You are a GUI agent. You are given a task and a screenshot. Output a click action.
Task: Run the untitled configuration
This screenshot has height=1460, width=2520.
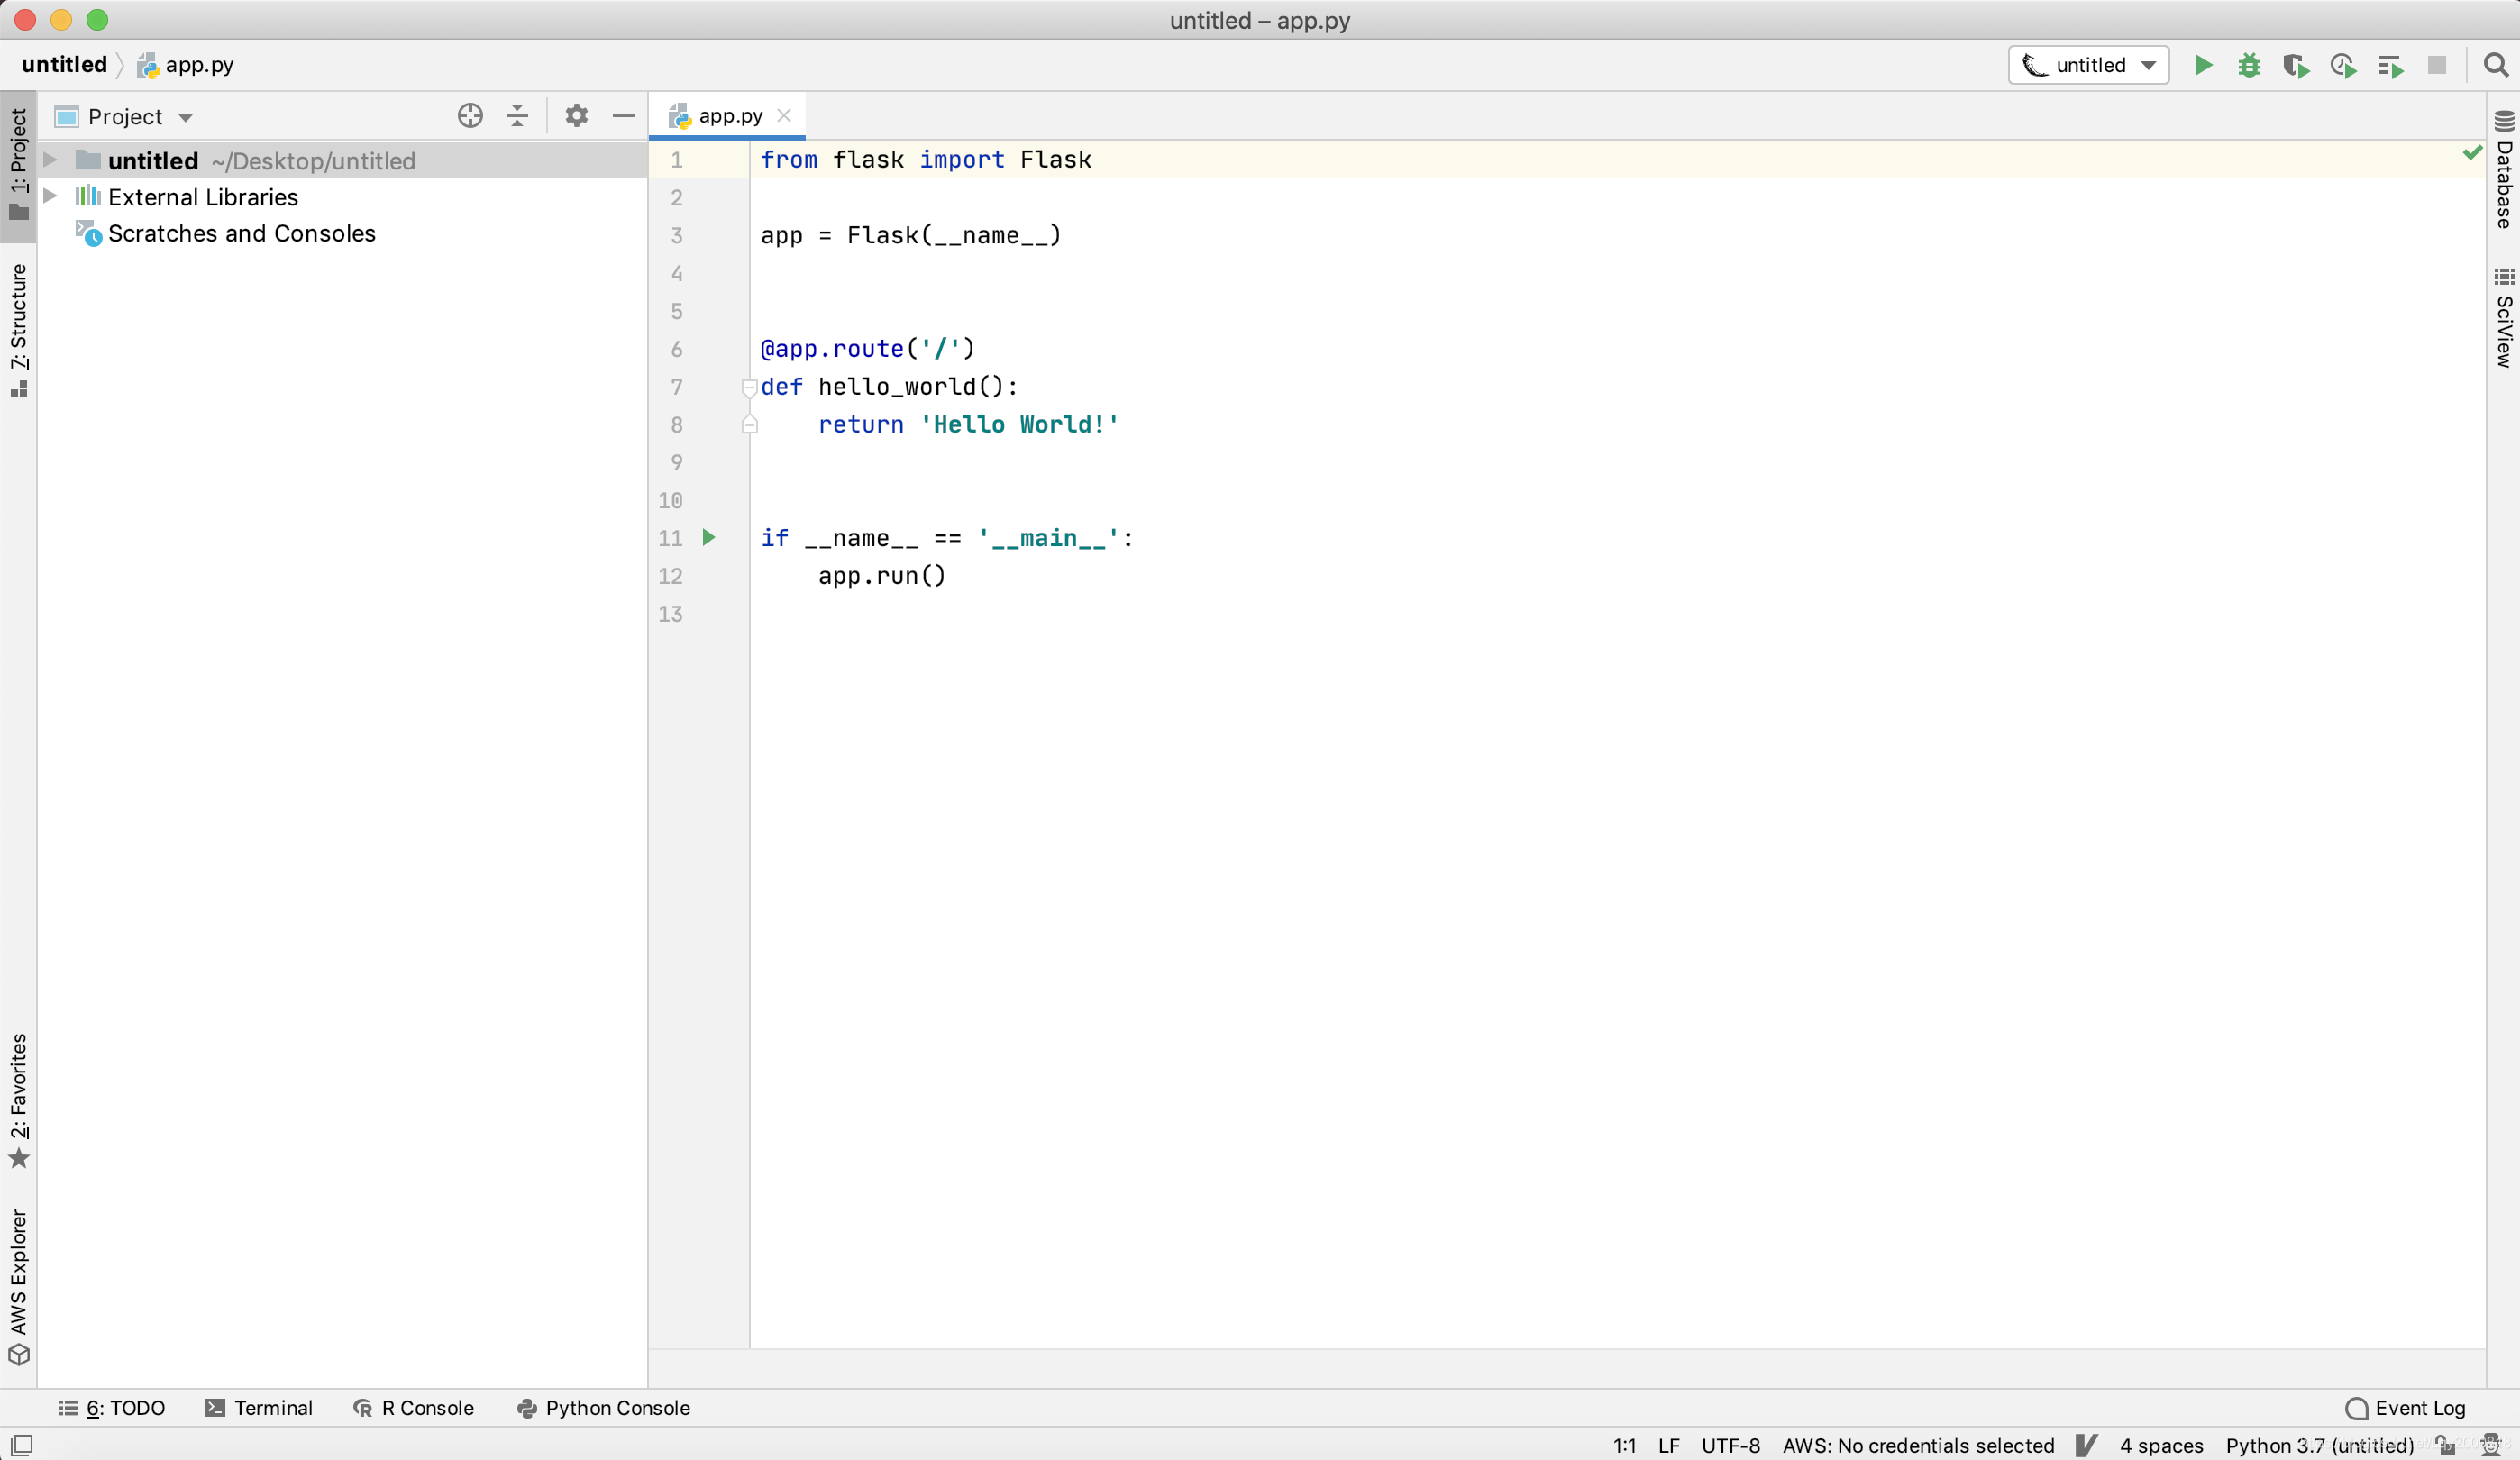click(x=2203, y=65)
